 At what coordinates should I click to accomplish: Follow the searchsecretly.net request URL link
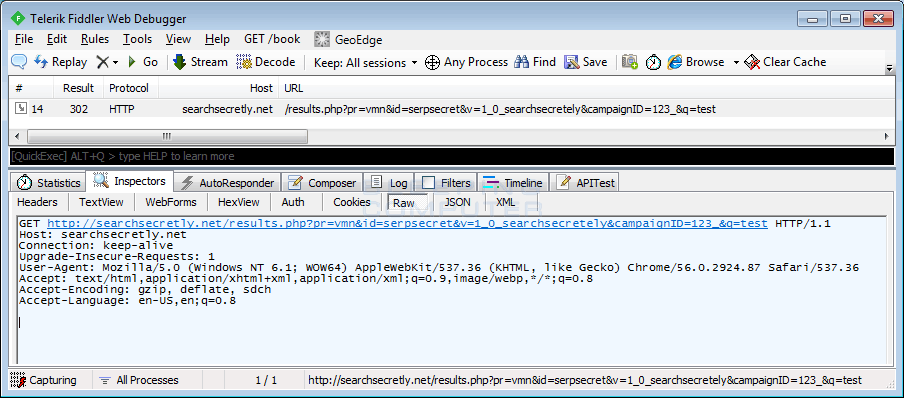(407, 224)
